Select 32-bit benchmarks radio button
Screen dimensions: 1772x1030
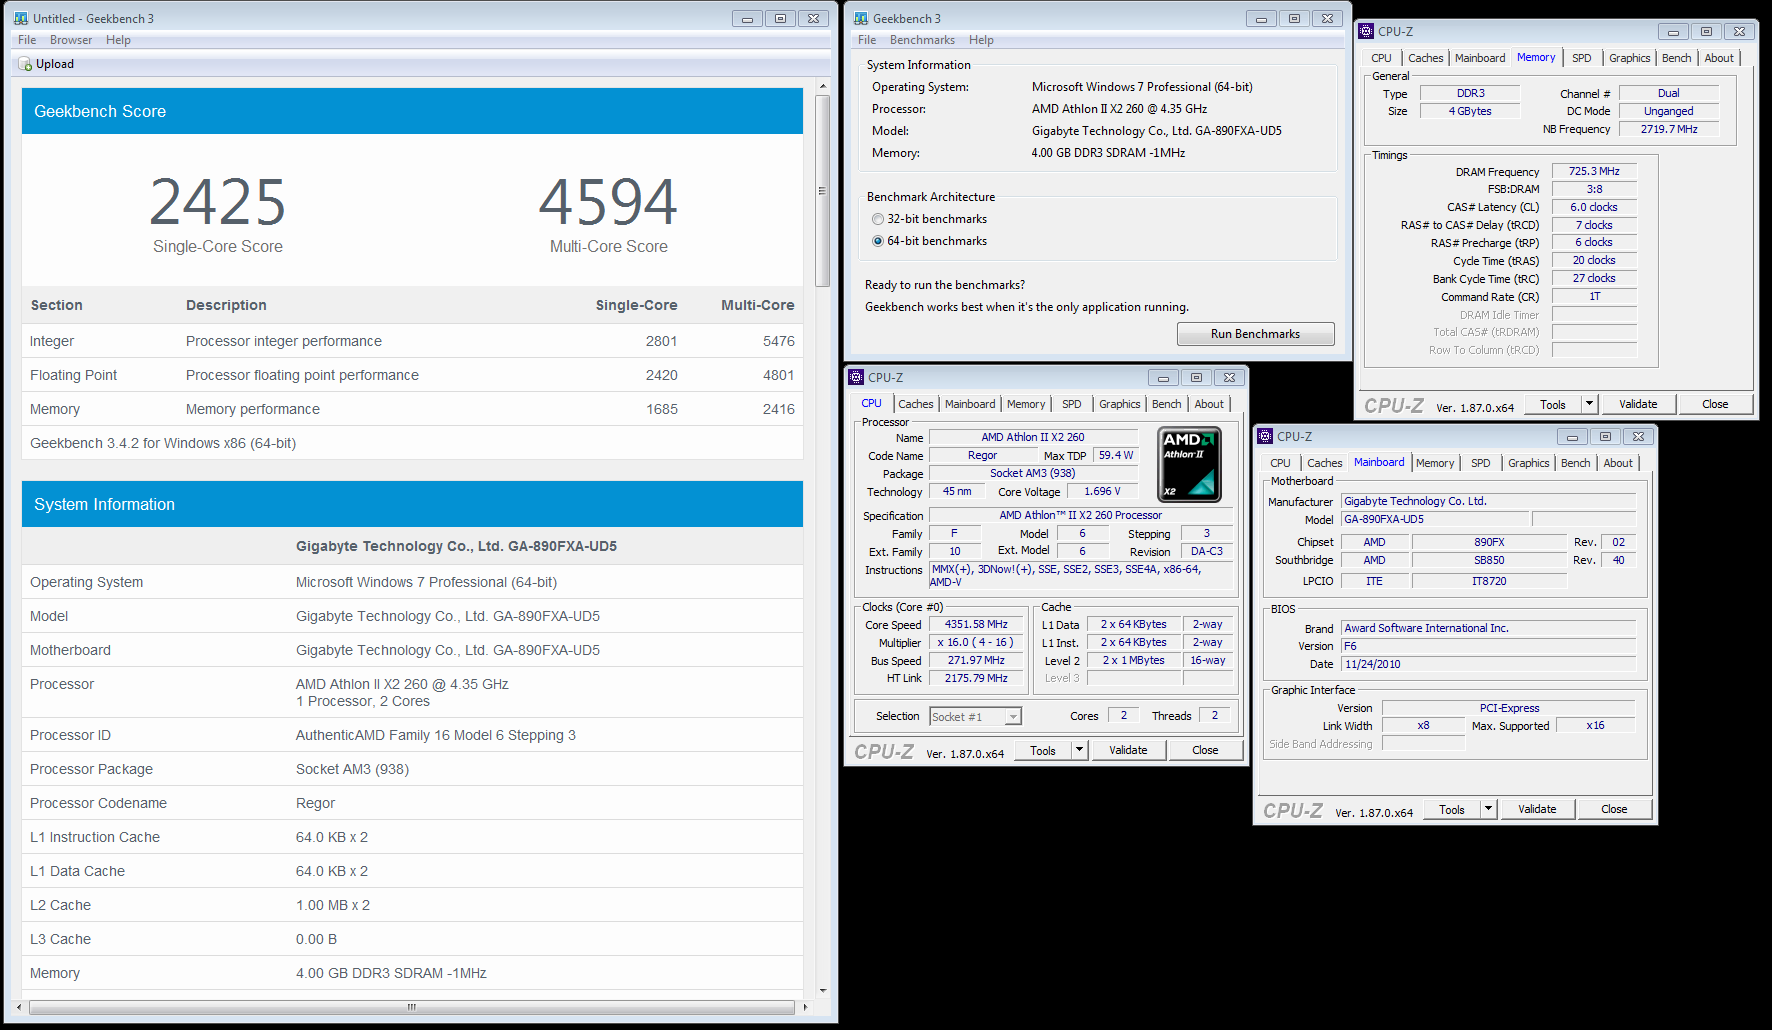click(x=878, y=219)
